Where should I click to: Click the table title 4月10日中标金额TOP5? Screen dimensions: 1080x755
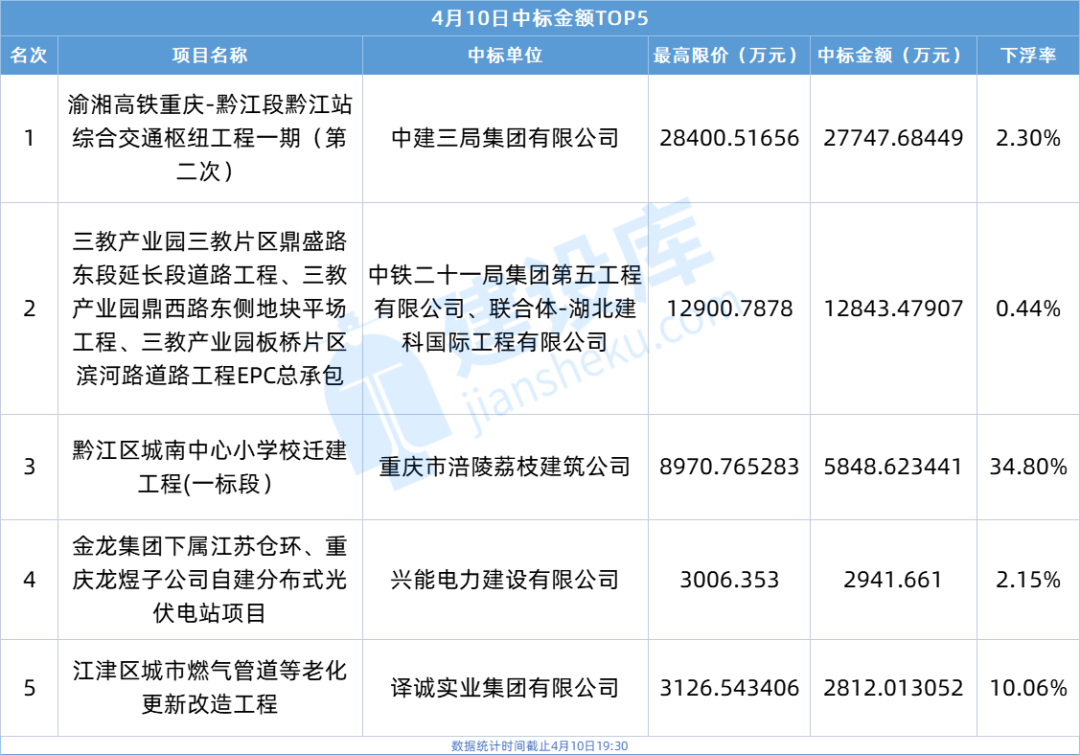(x=540, y=18)
